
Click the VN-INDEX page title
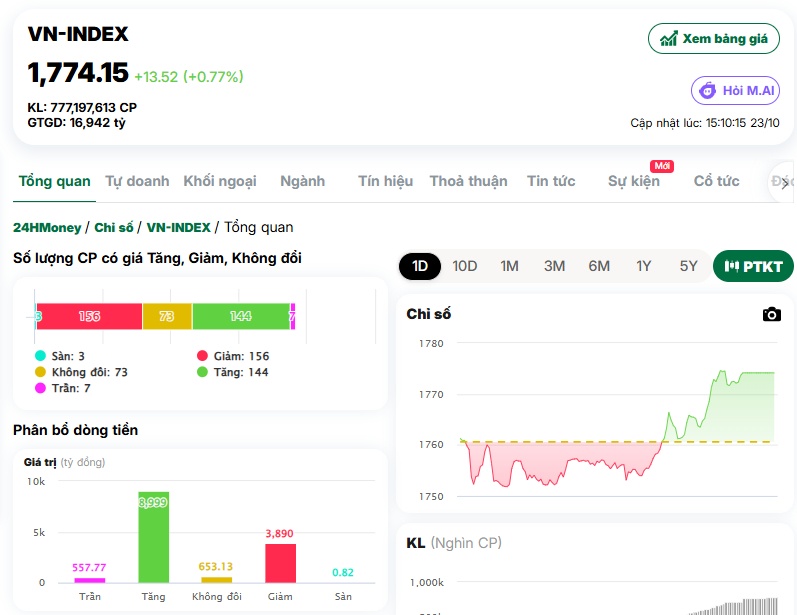click(78, 34)
